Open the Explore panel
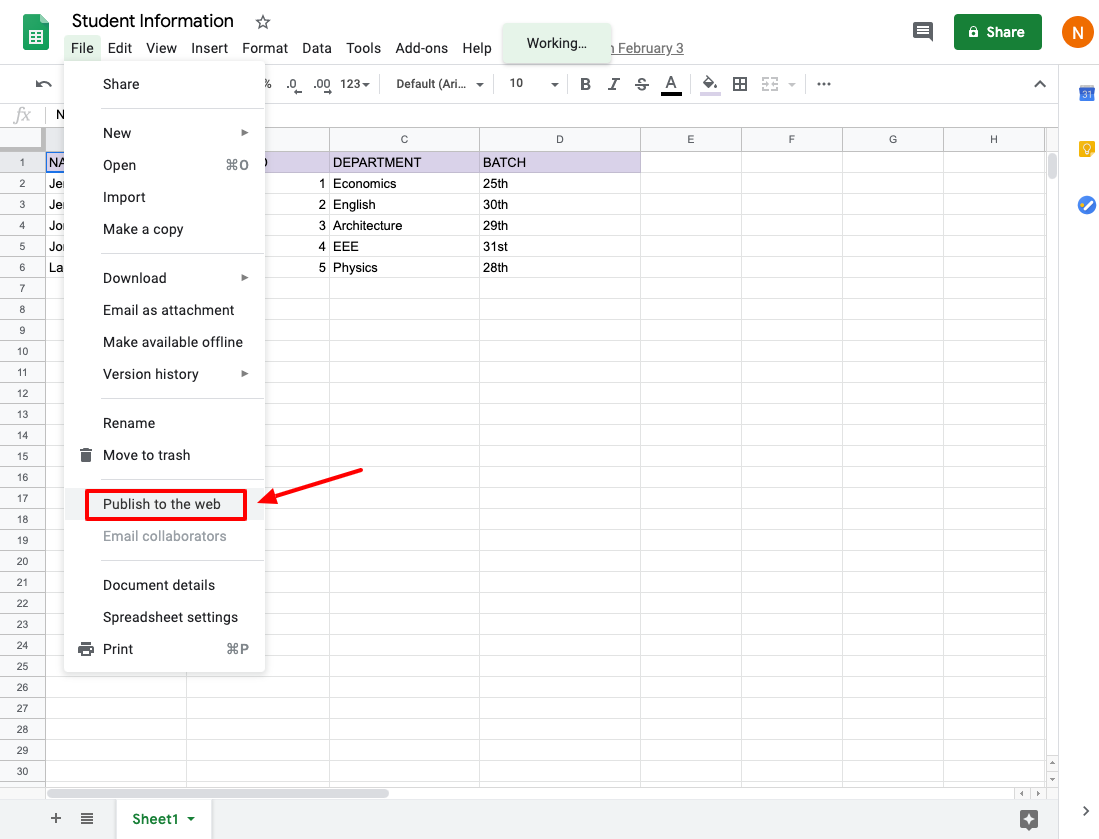The height and width of the screenshot is (839, 1099). (x=1029, y=819)
